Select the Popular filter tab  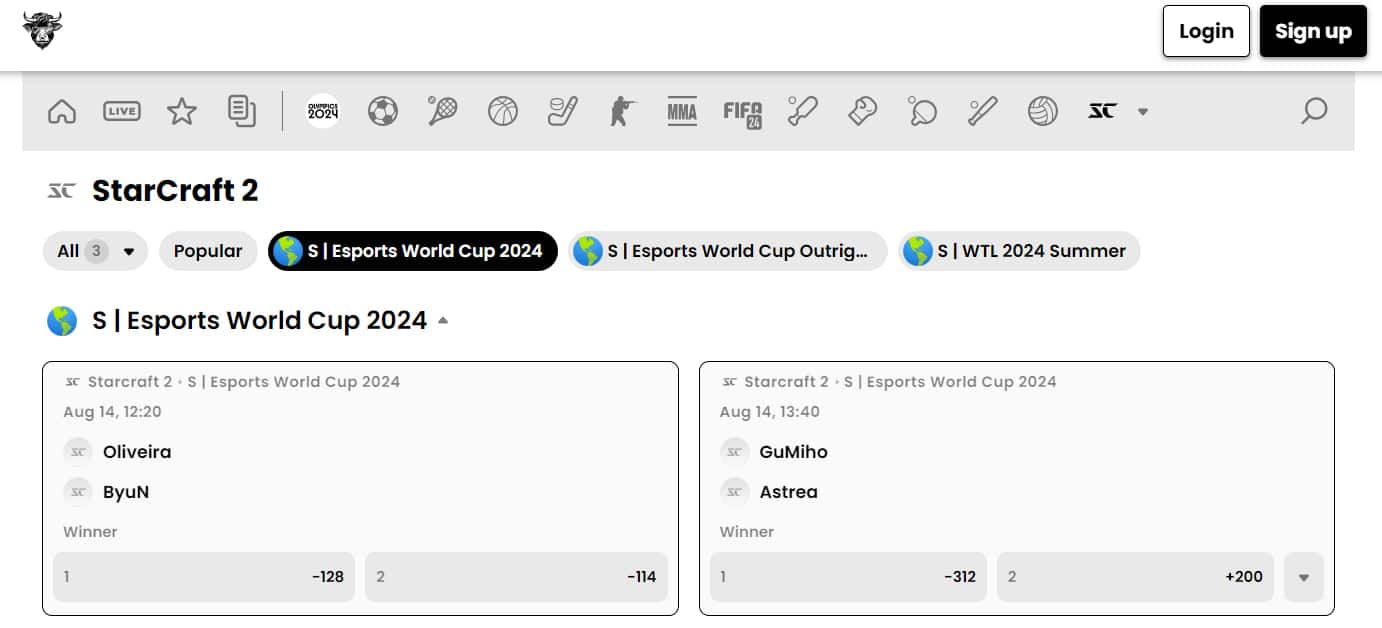tap(208, 251)
